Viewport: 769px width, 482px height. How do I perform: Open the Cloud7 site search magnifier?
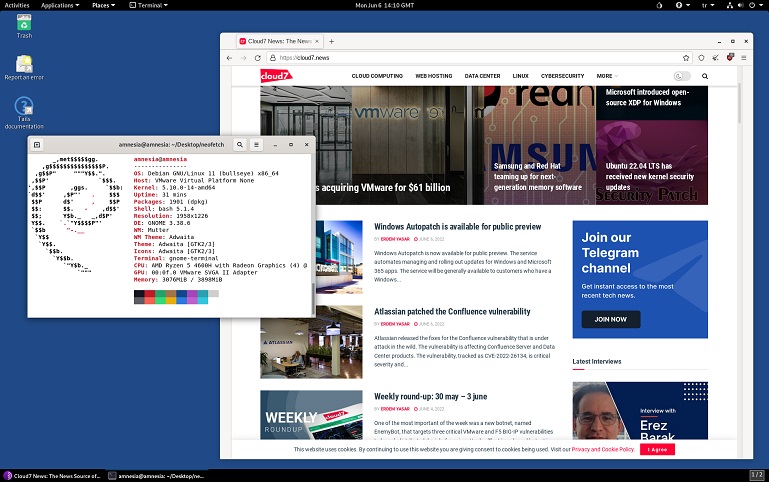(705, 76)
